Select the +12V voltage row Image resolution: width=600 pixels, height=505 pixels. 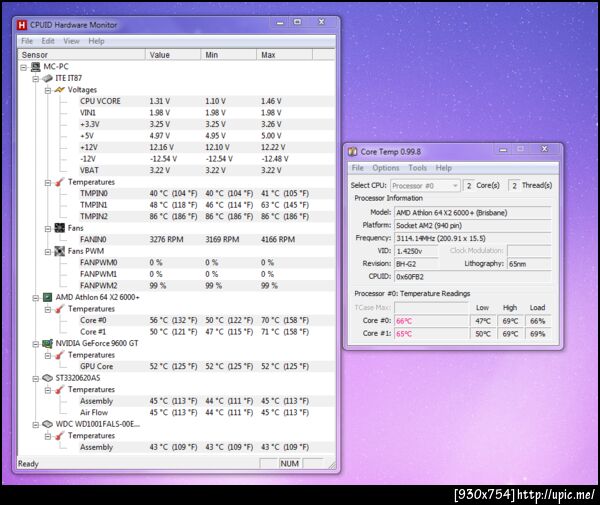(207, 147)
